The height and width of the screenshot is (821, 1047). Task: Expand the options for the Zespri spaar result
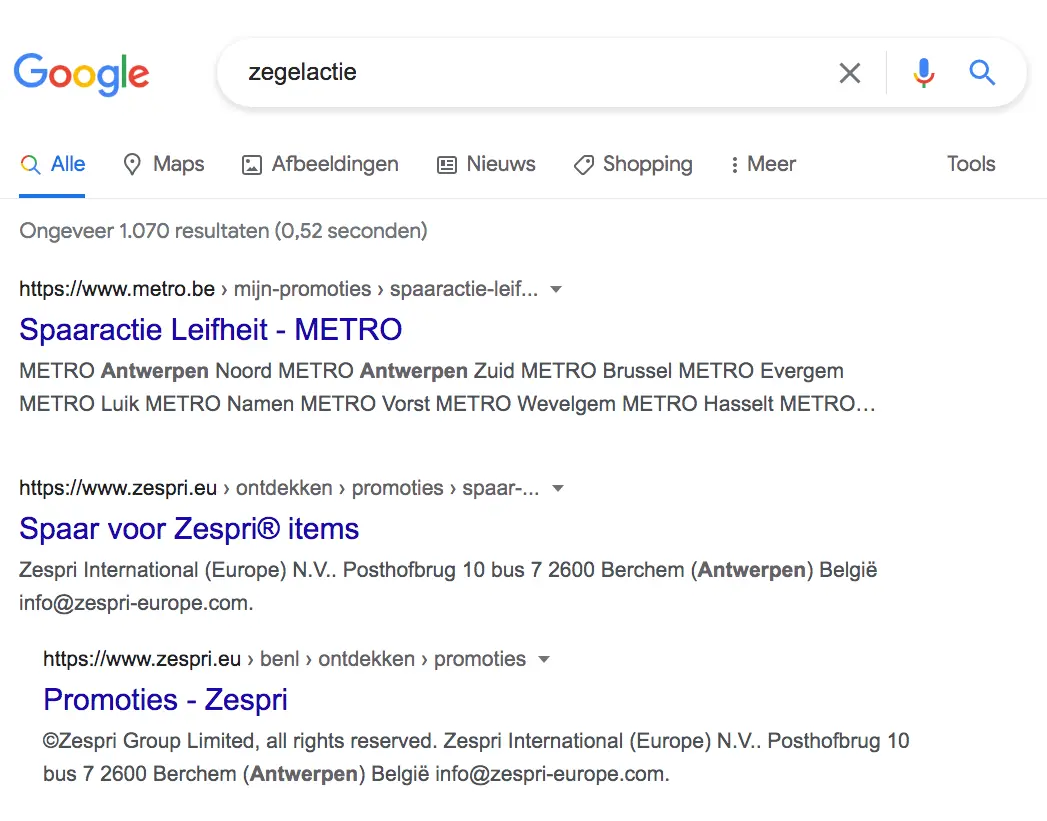pos(558,487)
